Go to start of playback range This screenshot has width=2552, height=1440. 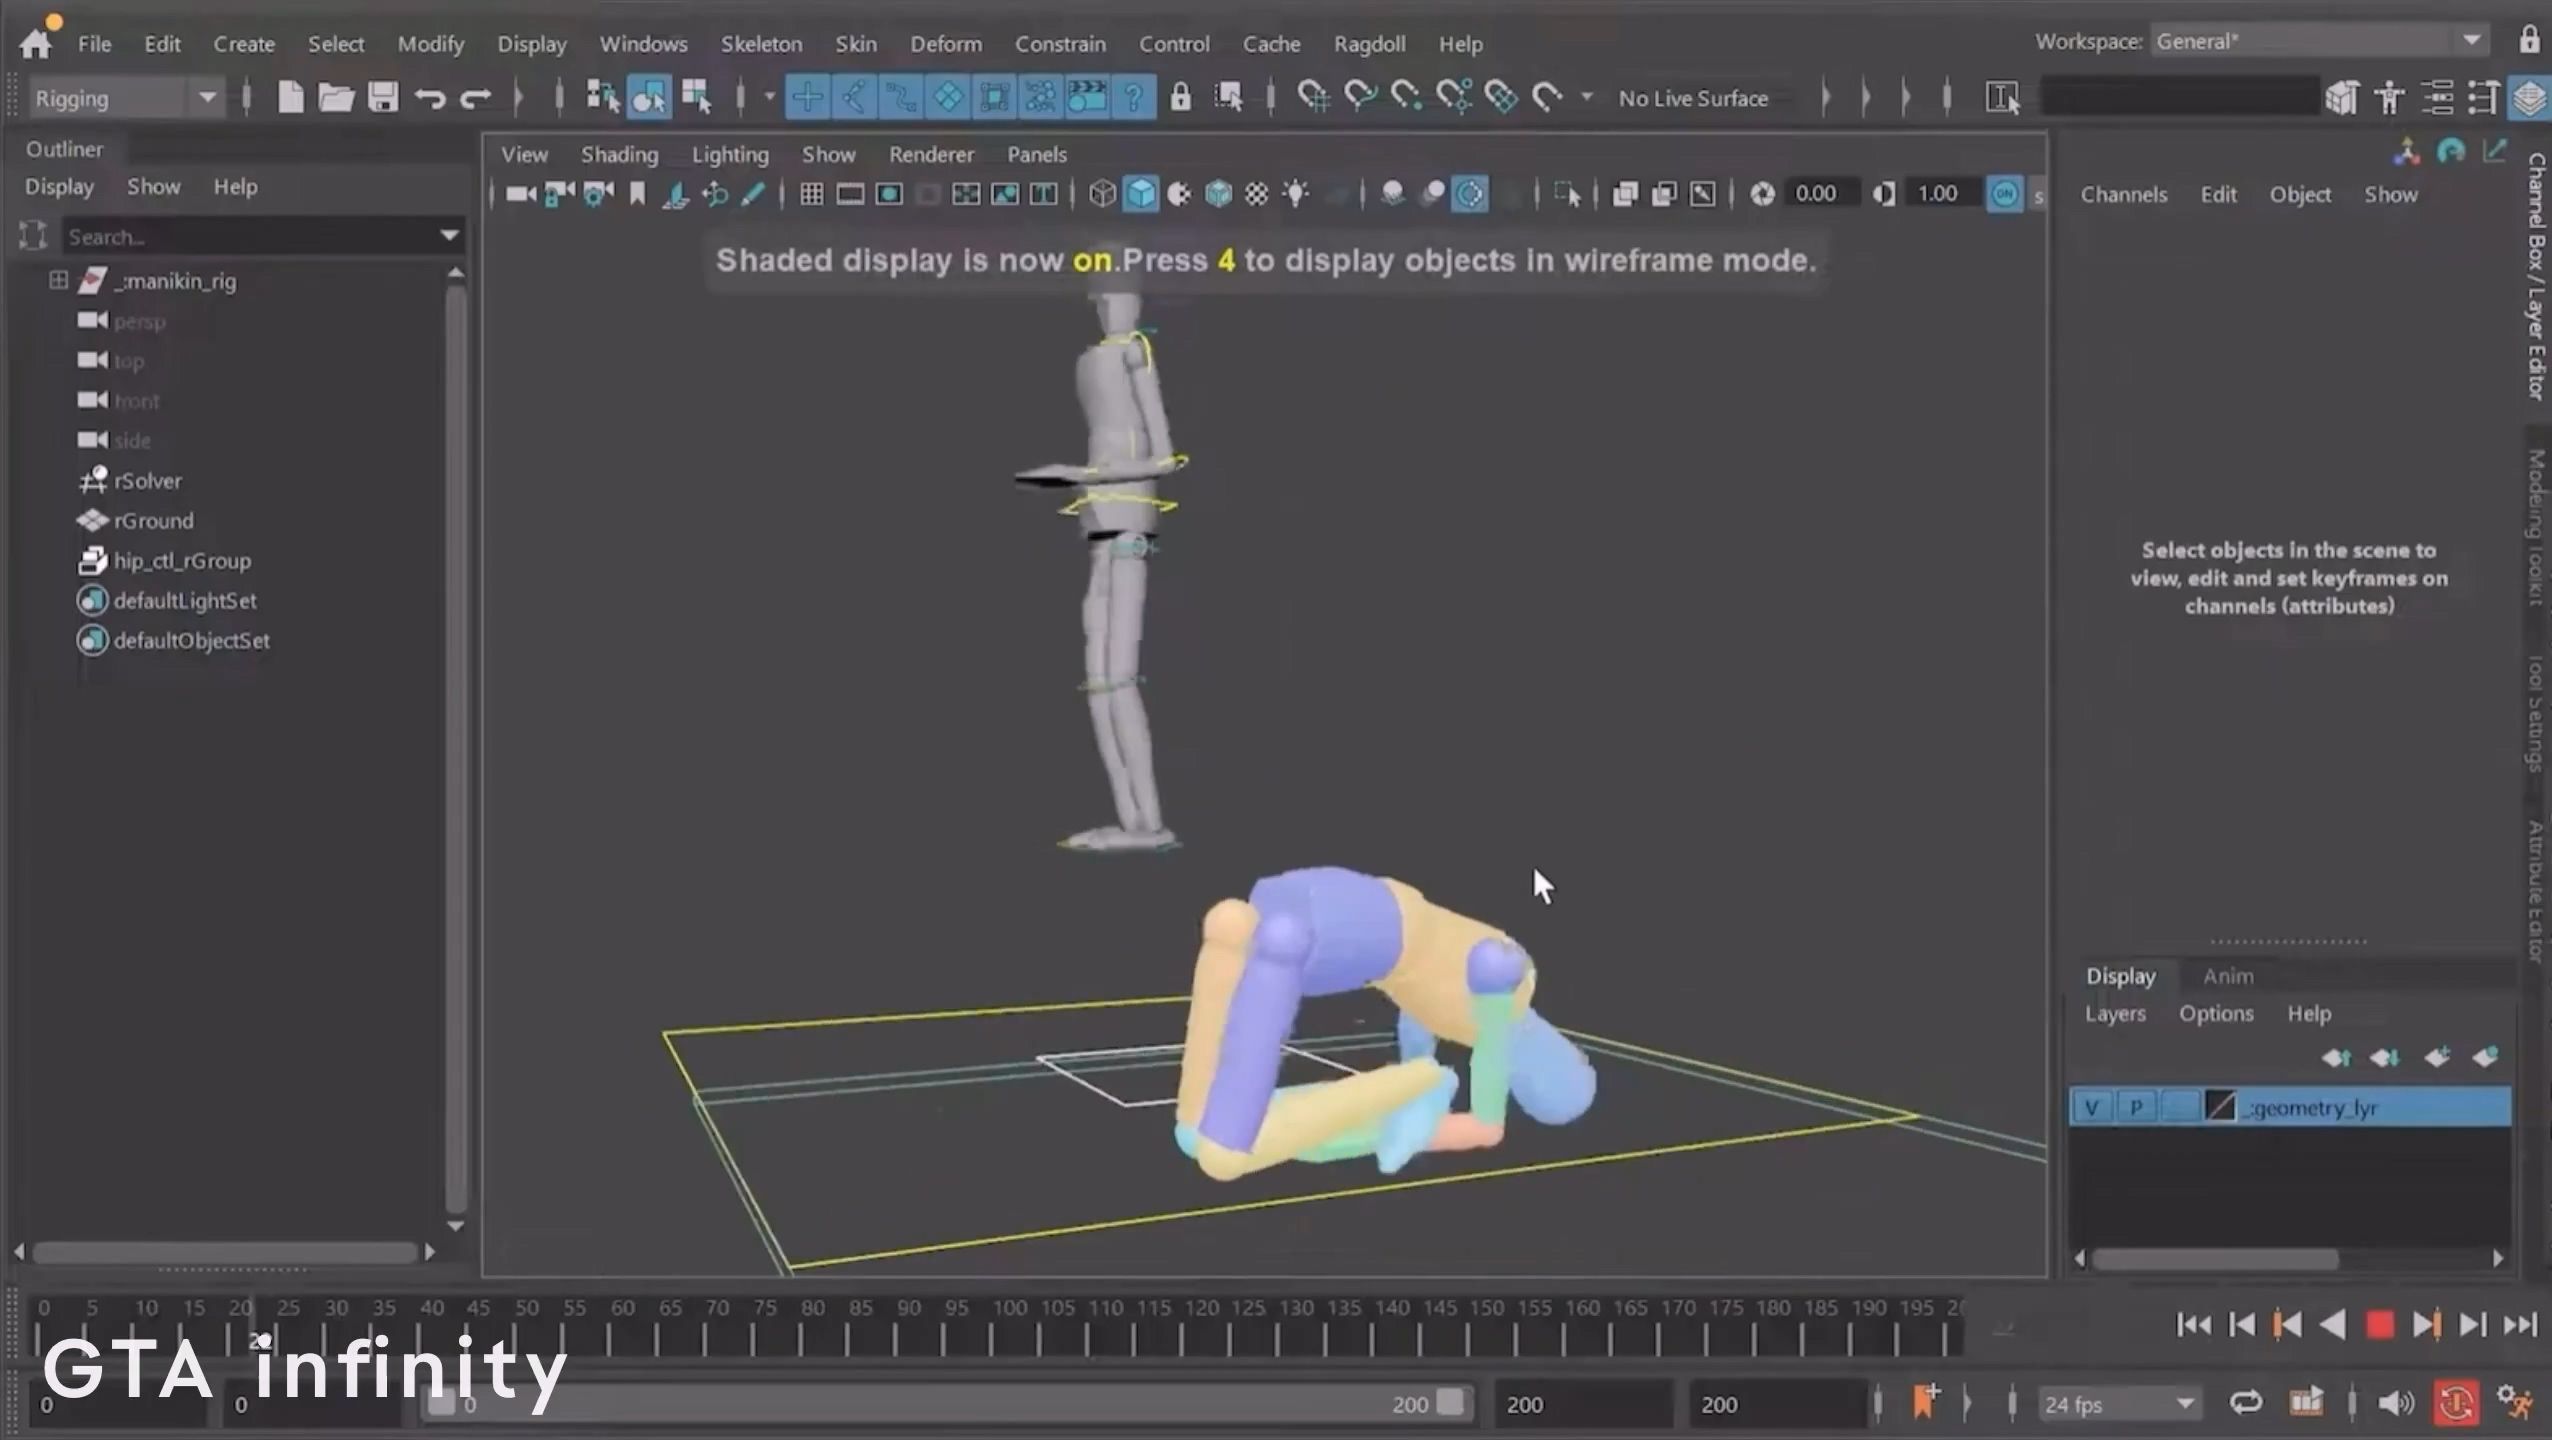2193,1325
